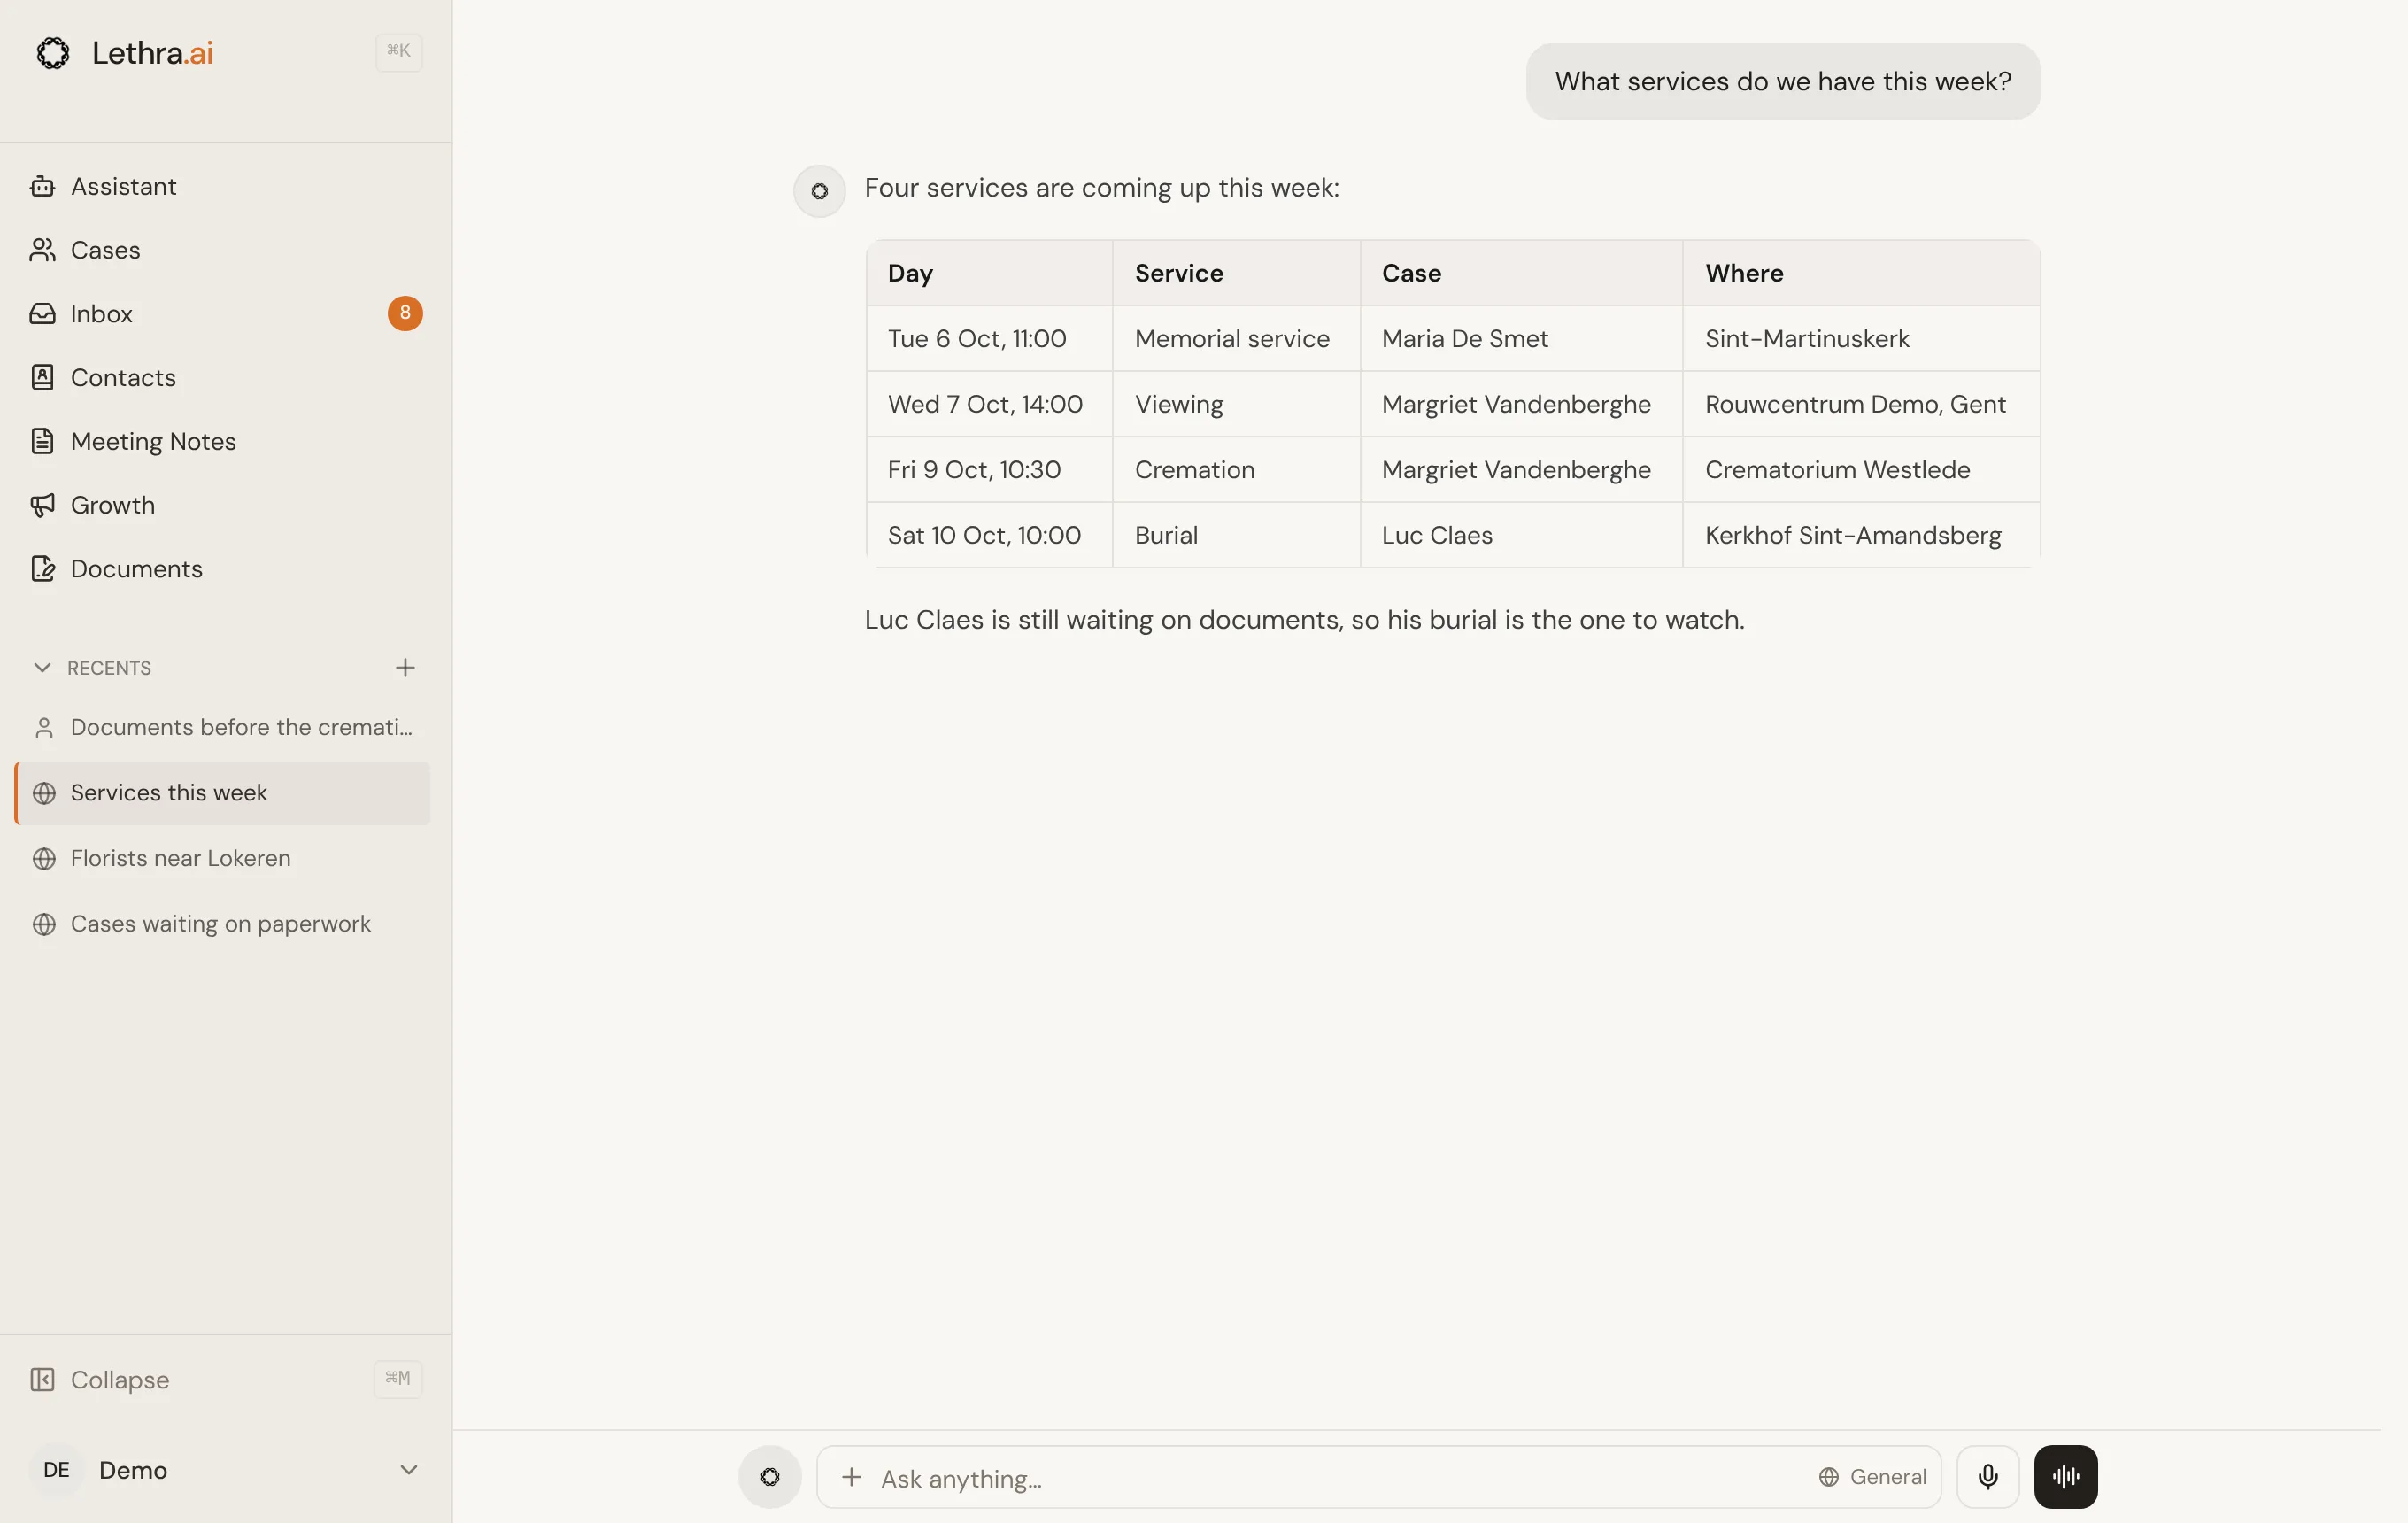Image resolution: width=2408 pixels, height=1523 pixels.
Task: Click the DE account avatar
Action: [56, 1469]
